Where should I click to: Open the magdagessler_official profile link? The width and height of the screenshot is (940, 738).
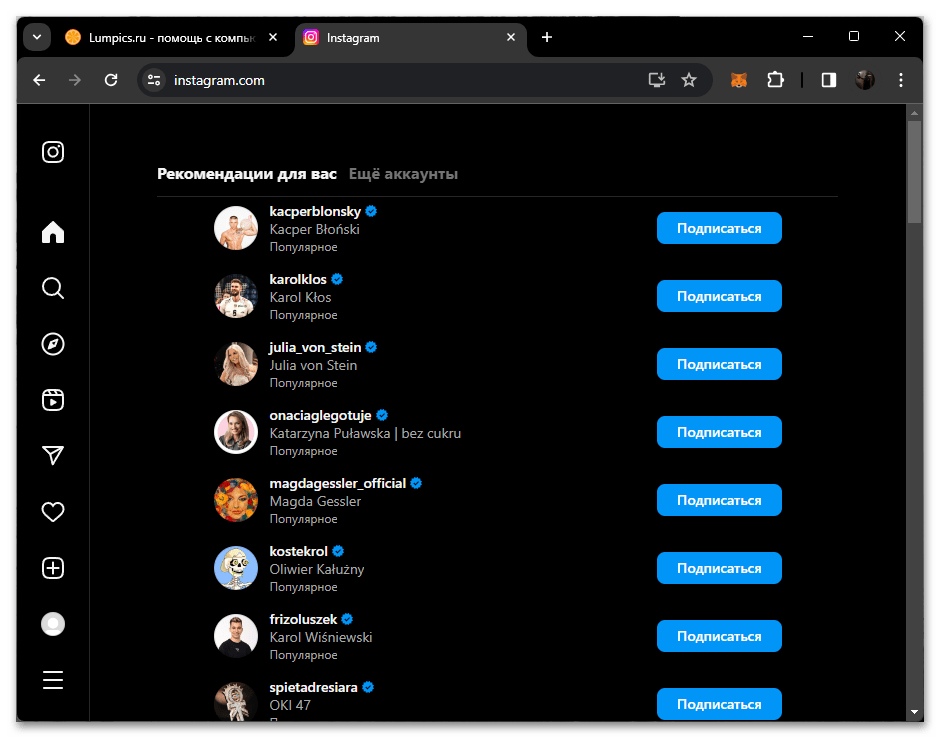click(338, 483)
